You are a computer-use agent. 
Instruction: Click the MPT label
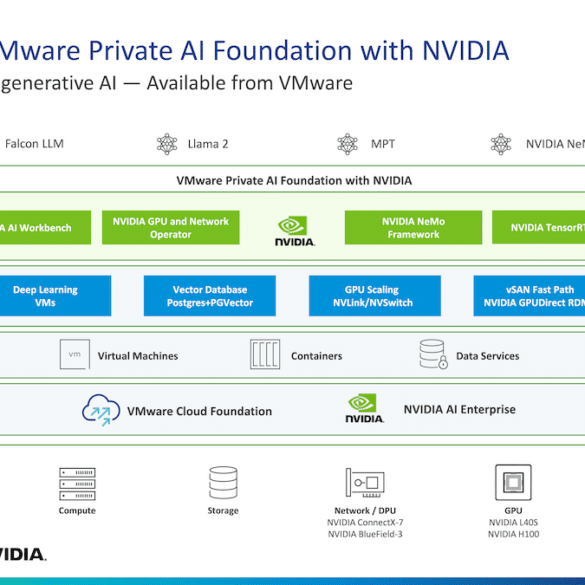[383, 144]
